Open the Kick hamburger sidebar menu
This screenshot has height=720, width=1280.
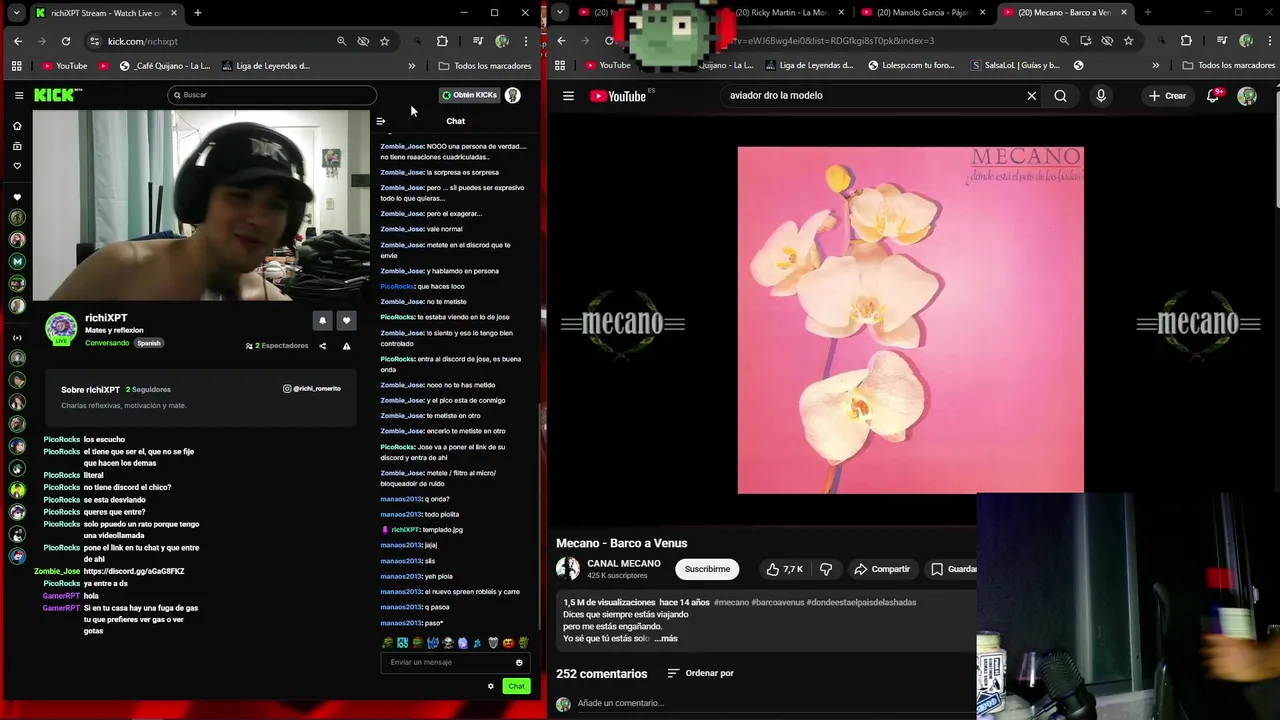(19, 95)
